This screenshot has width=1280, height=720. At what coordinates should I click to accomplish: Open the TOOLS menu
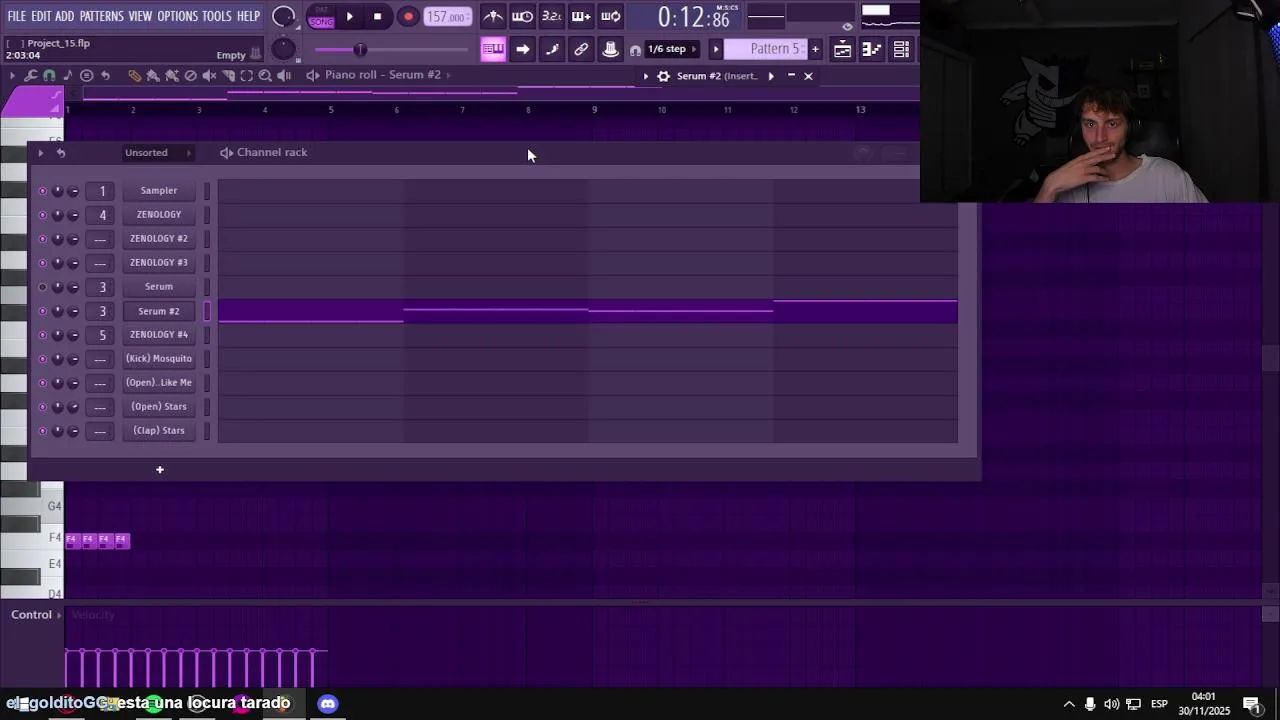pos(217,16)
